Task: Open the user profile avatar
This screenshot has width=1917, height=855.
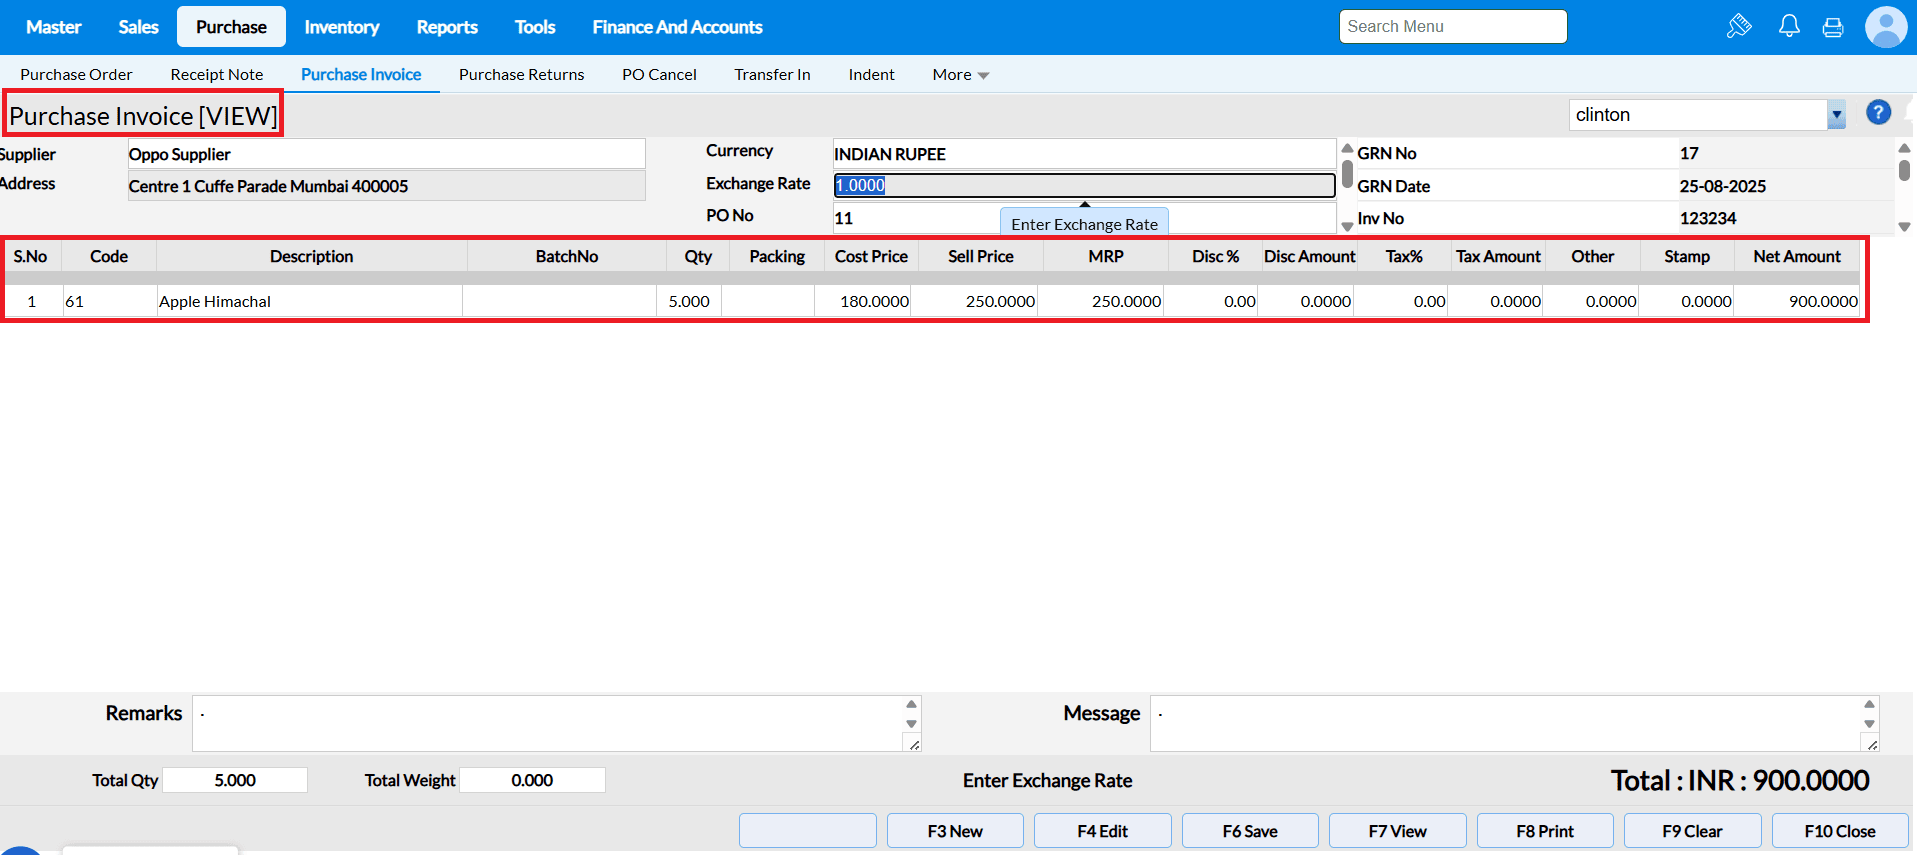Action: [x=1885, y=27]
